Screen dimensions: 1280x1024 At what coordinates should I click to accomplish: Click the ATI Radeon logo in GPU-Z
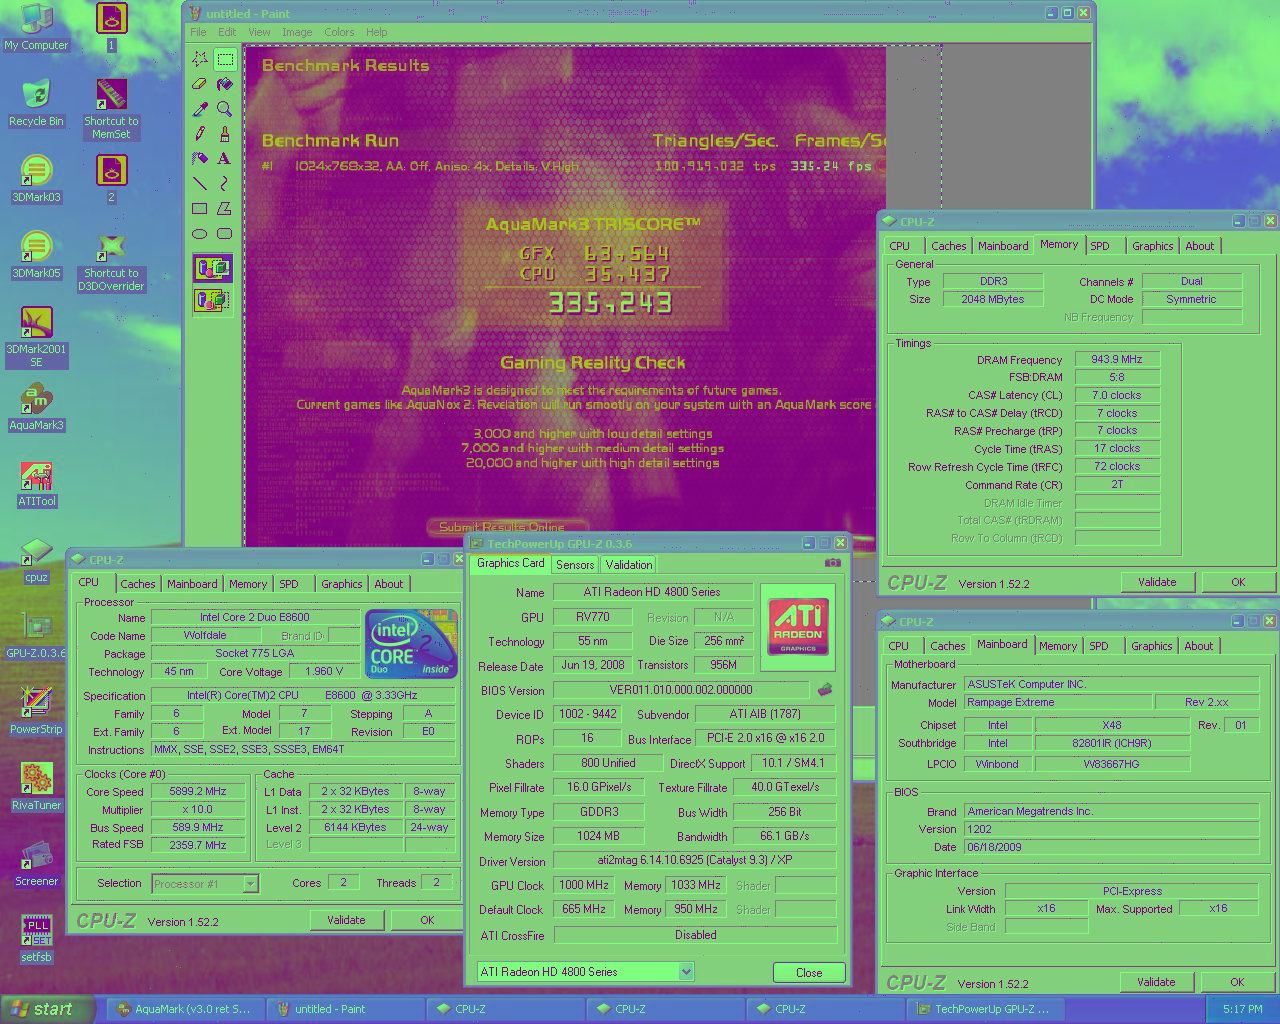798,626
